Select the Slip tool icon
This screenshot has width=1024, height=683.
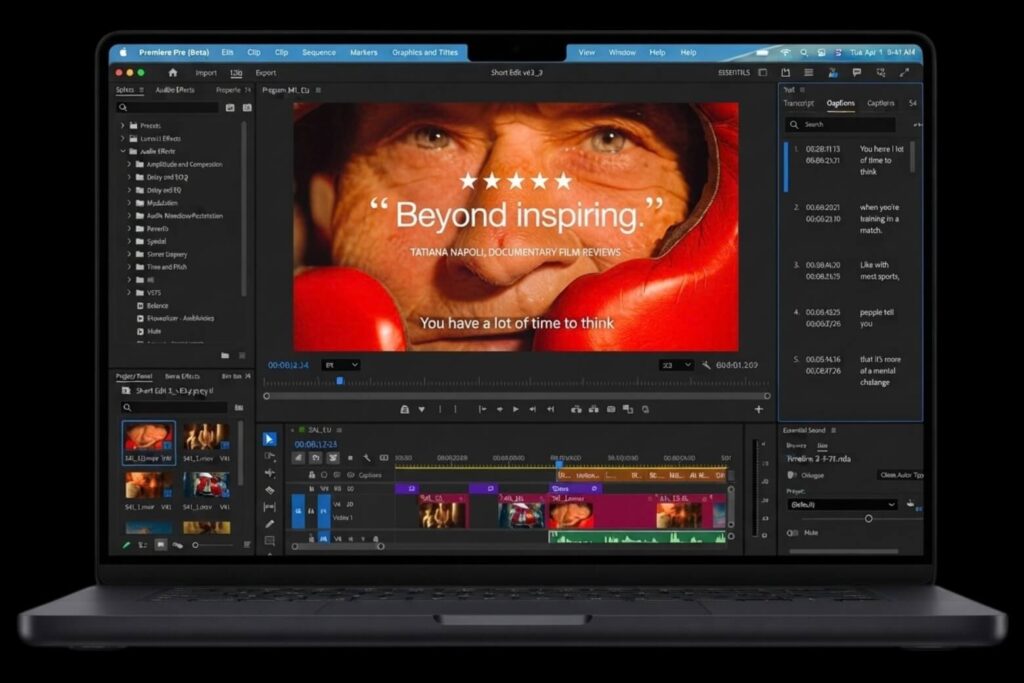click(269, 507)
